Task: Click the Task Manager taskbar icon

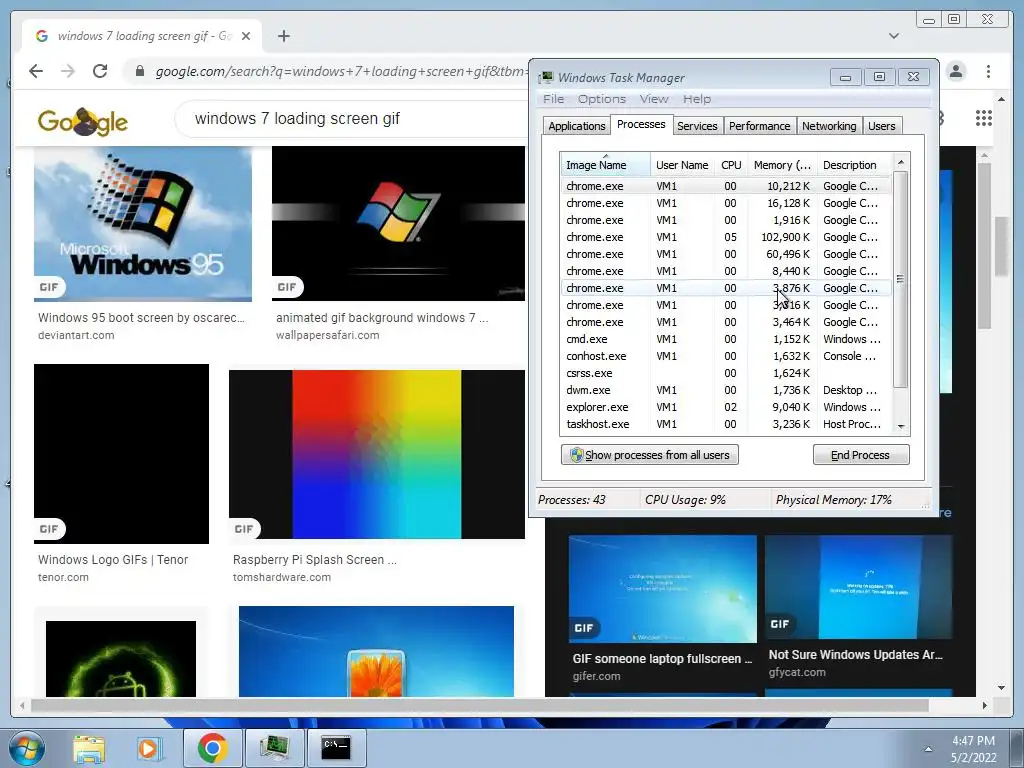Action: coord(274,748)
